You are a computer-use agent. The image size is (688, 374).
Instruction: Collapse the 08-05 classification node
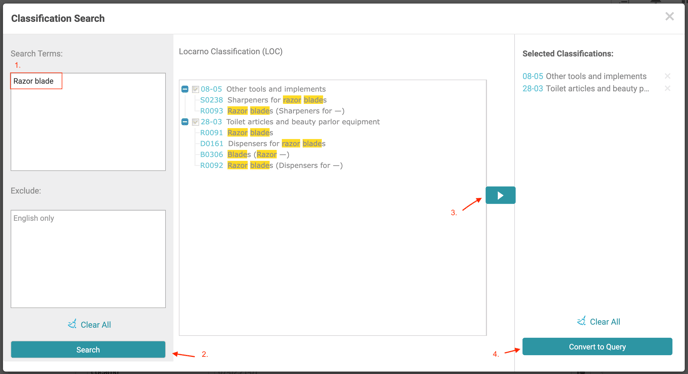[185, 89]
